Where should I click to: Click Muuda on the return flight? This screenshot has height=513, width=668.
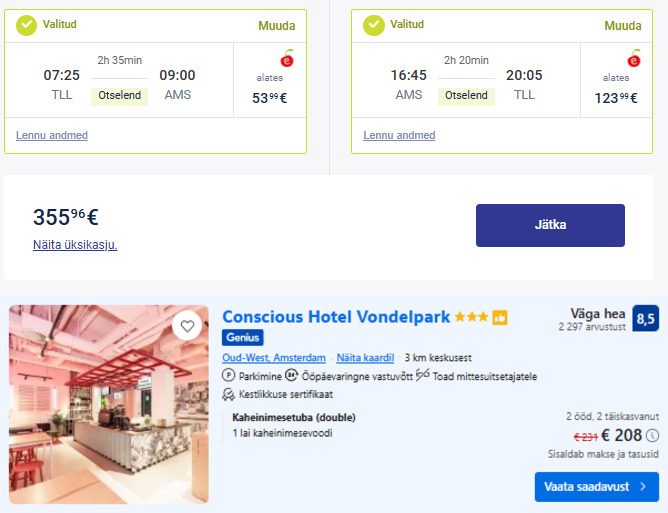[x=622, y=26]
